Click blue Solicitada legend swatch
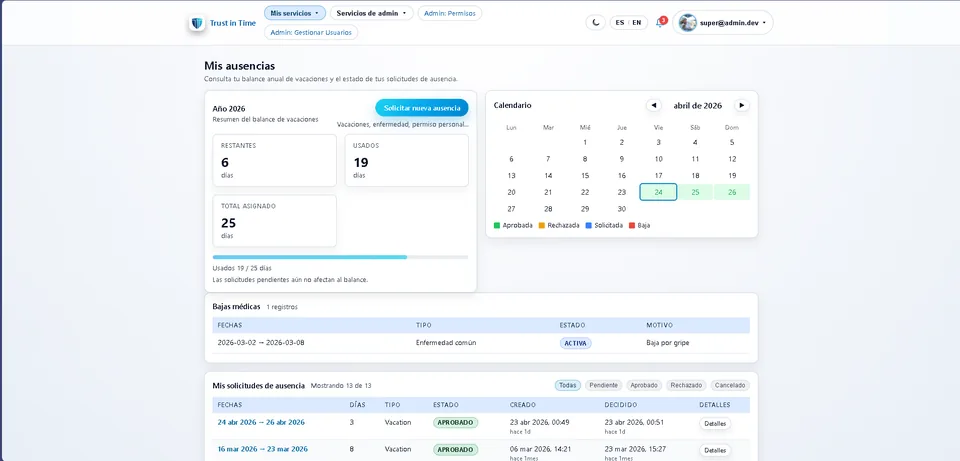This screenshot has width=960, height=461. tap(588, 225)
